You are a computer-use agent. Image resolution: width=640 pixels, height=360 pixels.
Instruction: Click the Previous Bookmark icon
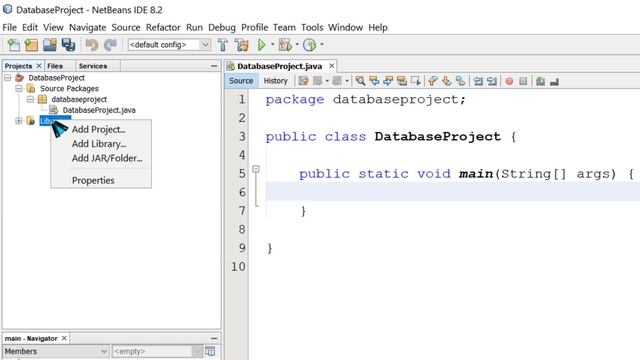click(x=433, y=81)
